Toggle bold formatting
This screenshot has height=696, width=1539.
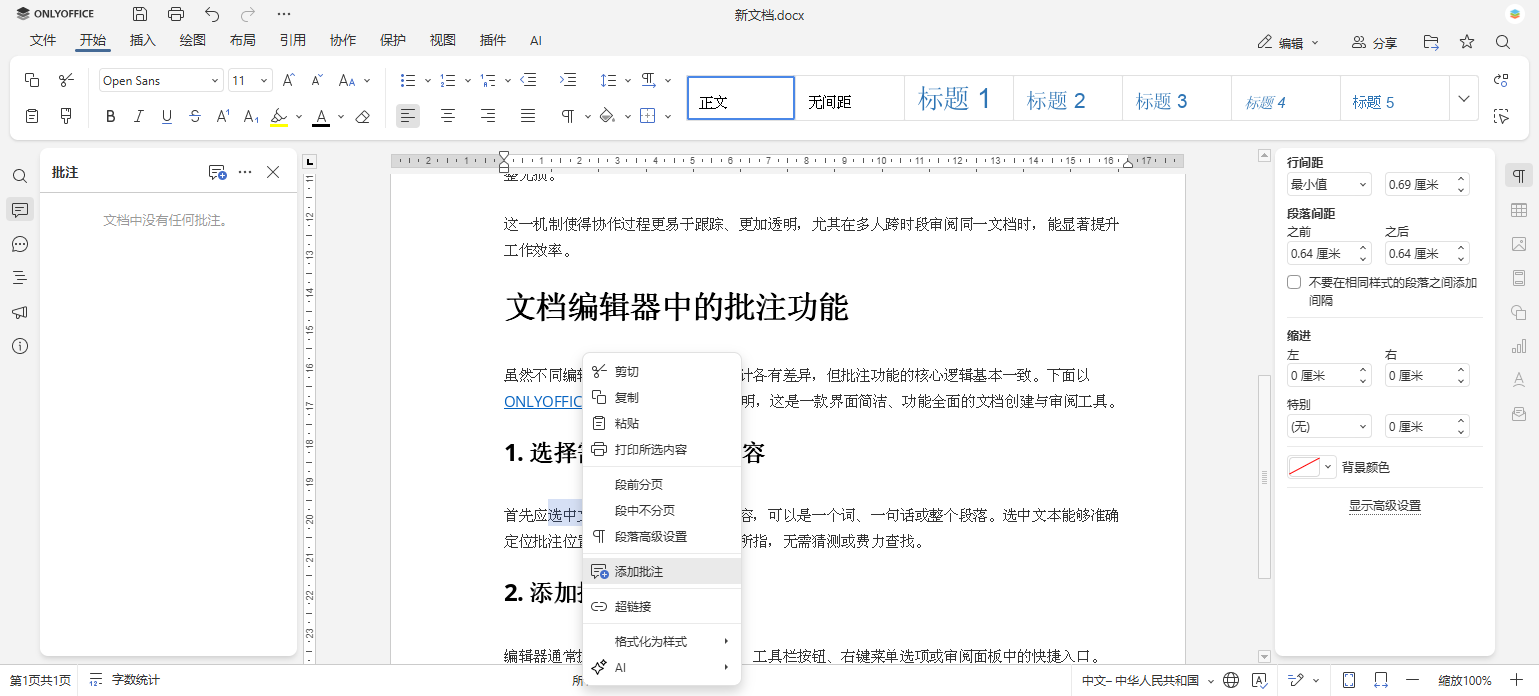tap(110, 116)
